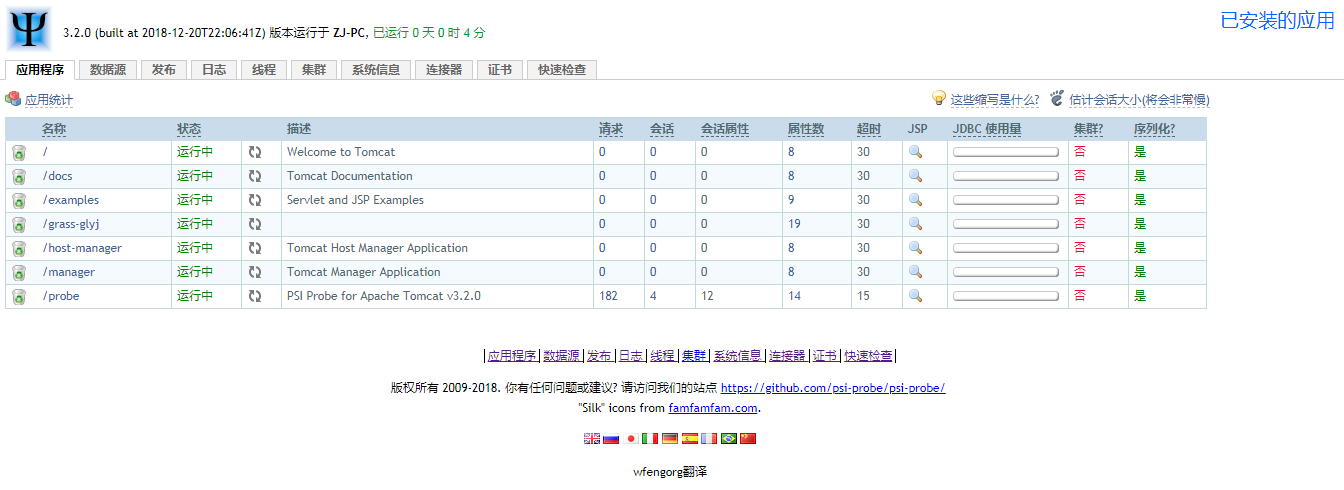Screen dimensions: 1344x490
Task: Undeploy /manager using its trash icon
Action: tap(19, 272)
